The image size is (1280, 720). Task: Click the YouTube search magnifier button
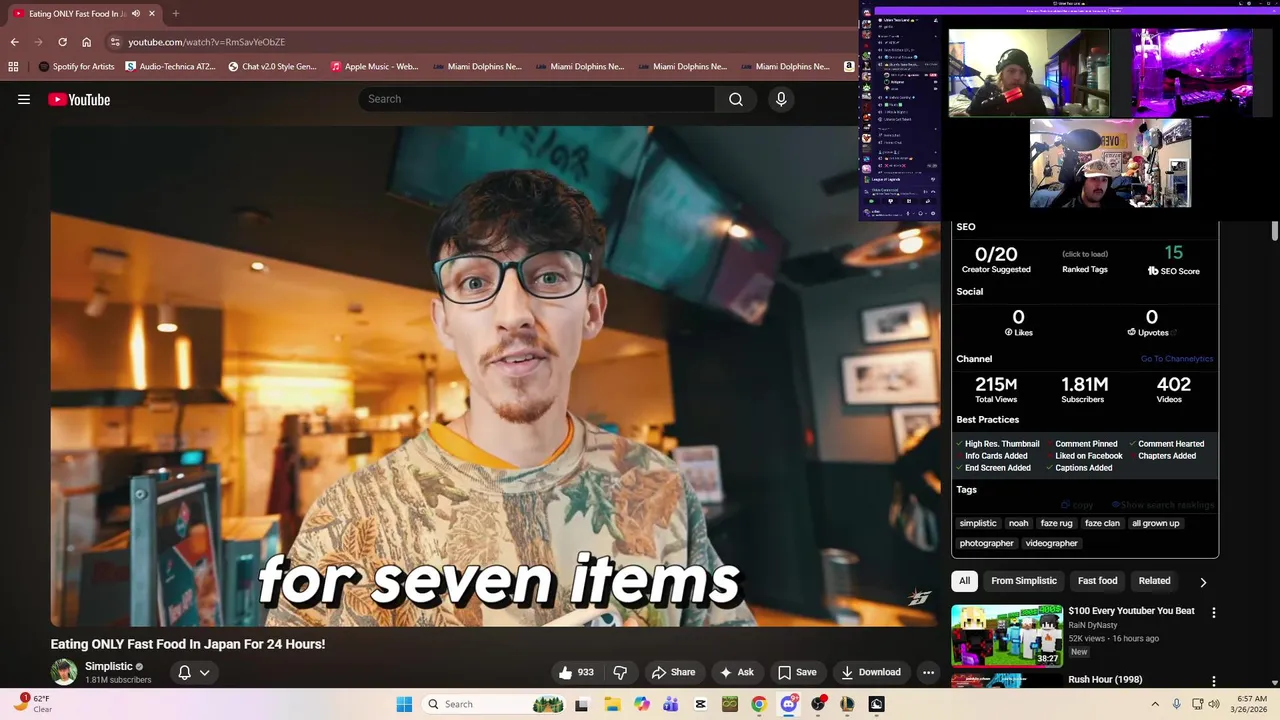(x=736, y=99)
